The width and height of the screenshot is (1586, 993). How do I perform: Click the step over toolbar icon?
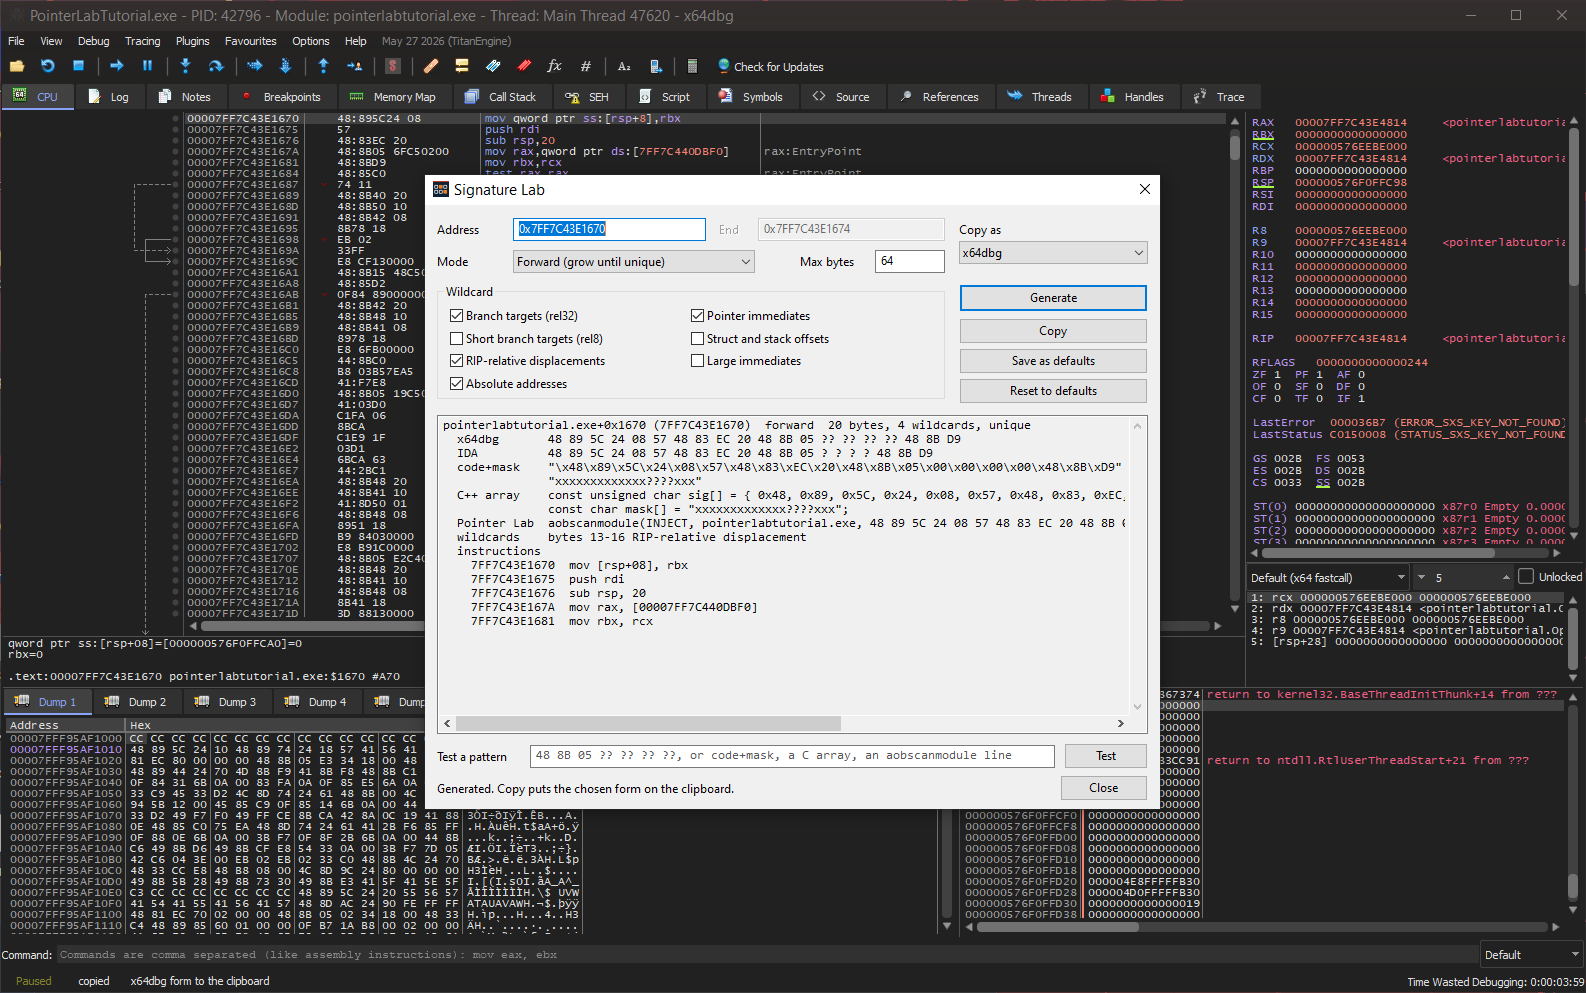tap(215, 66)
